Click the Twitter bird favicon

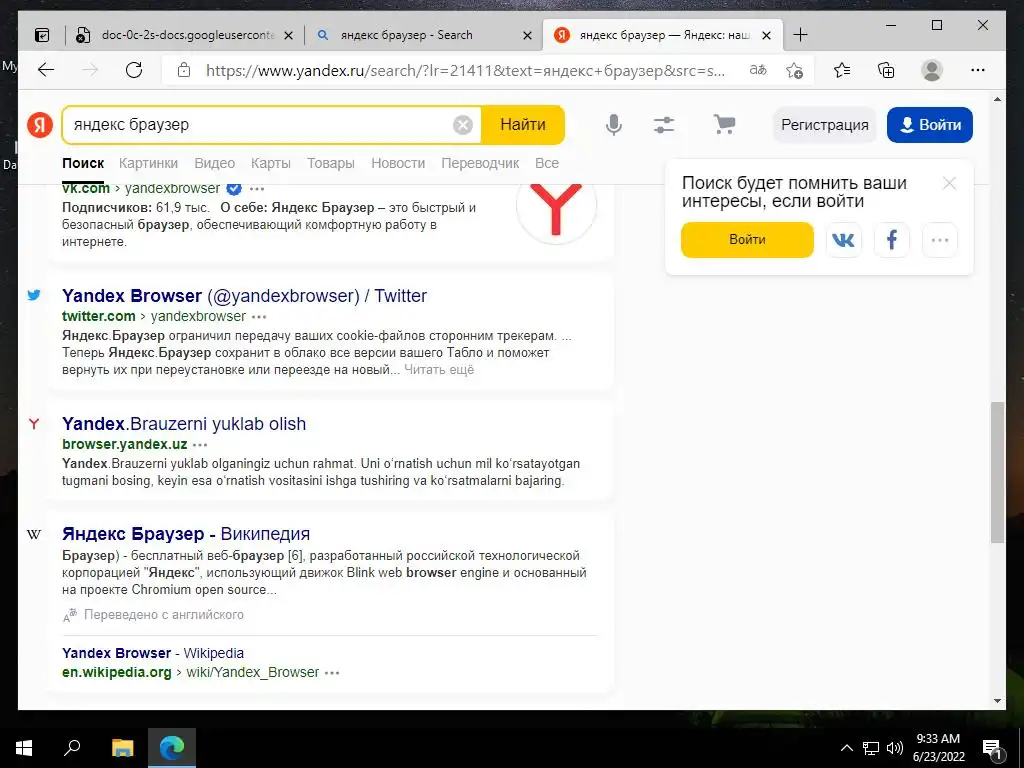pyautogui.click(x=34, y=295)
